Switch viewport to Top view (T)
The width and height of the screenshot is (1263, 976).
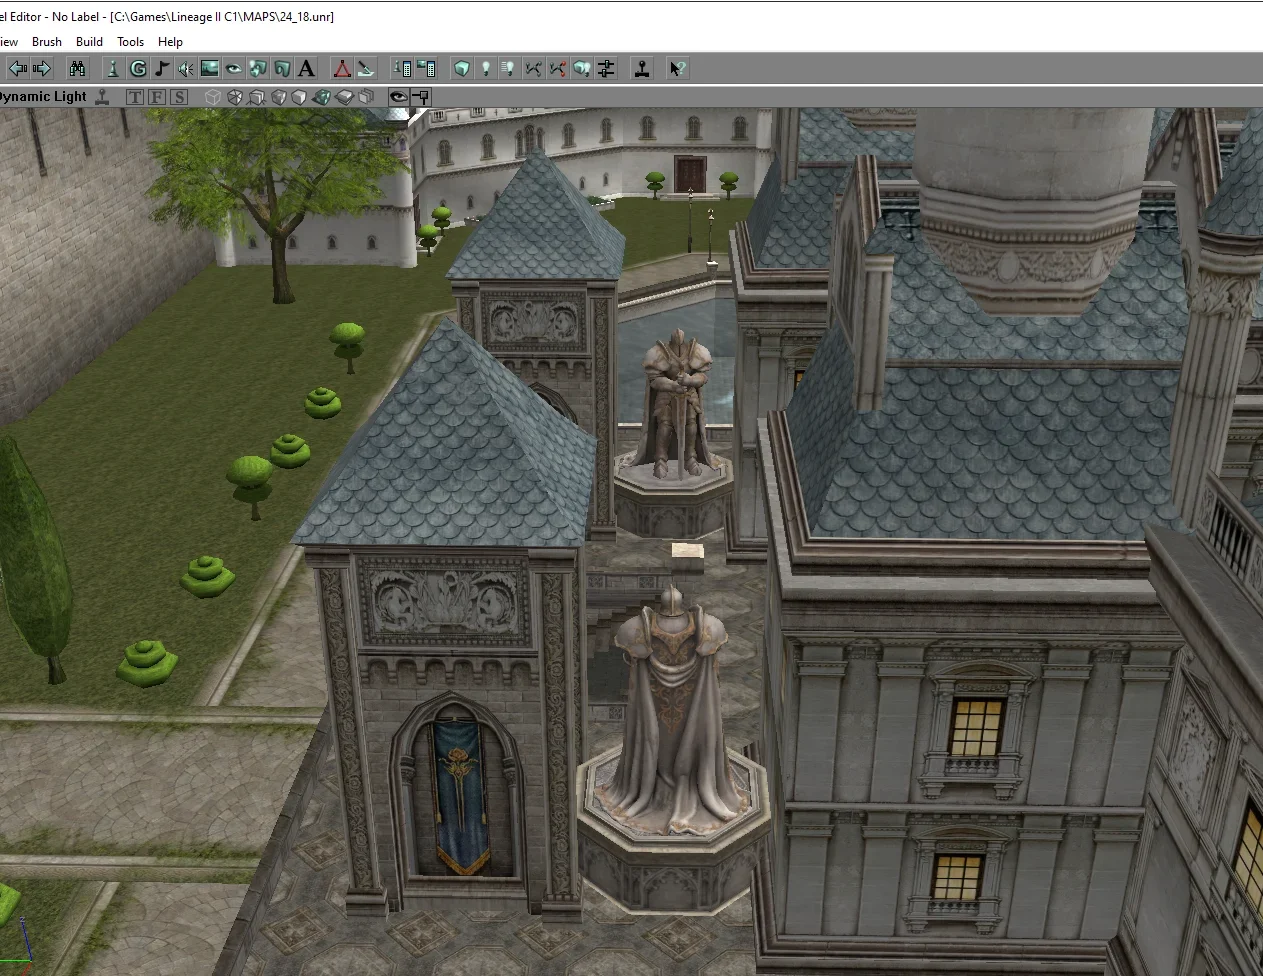(136, 97)
